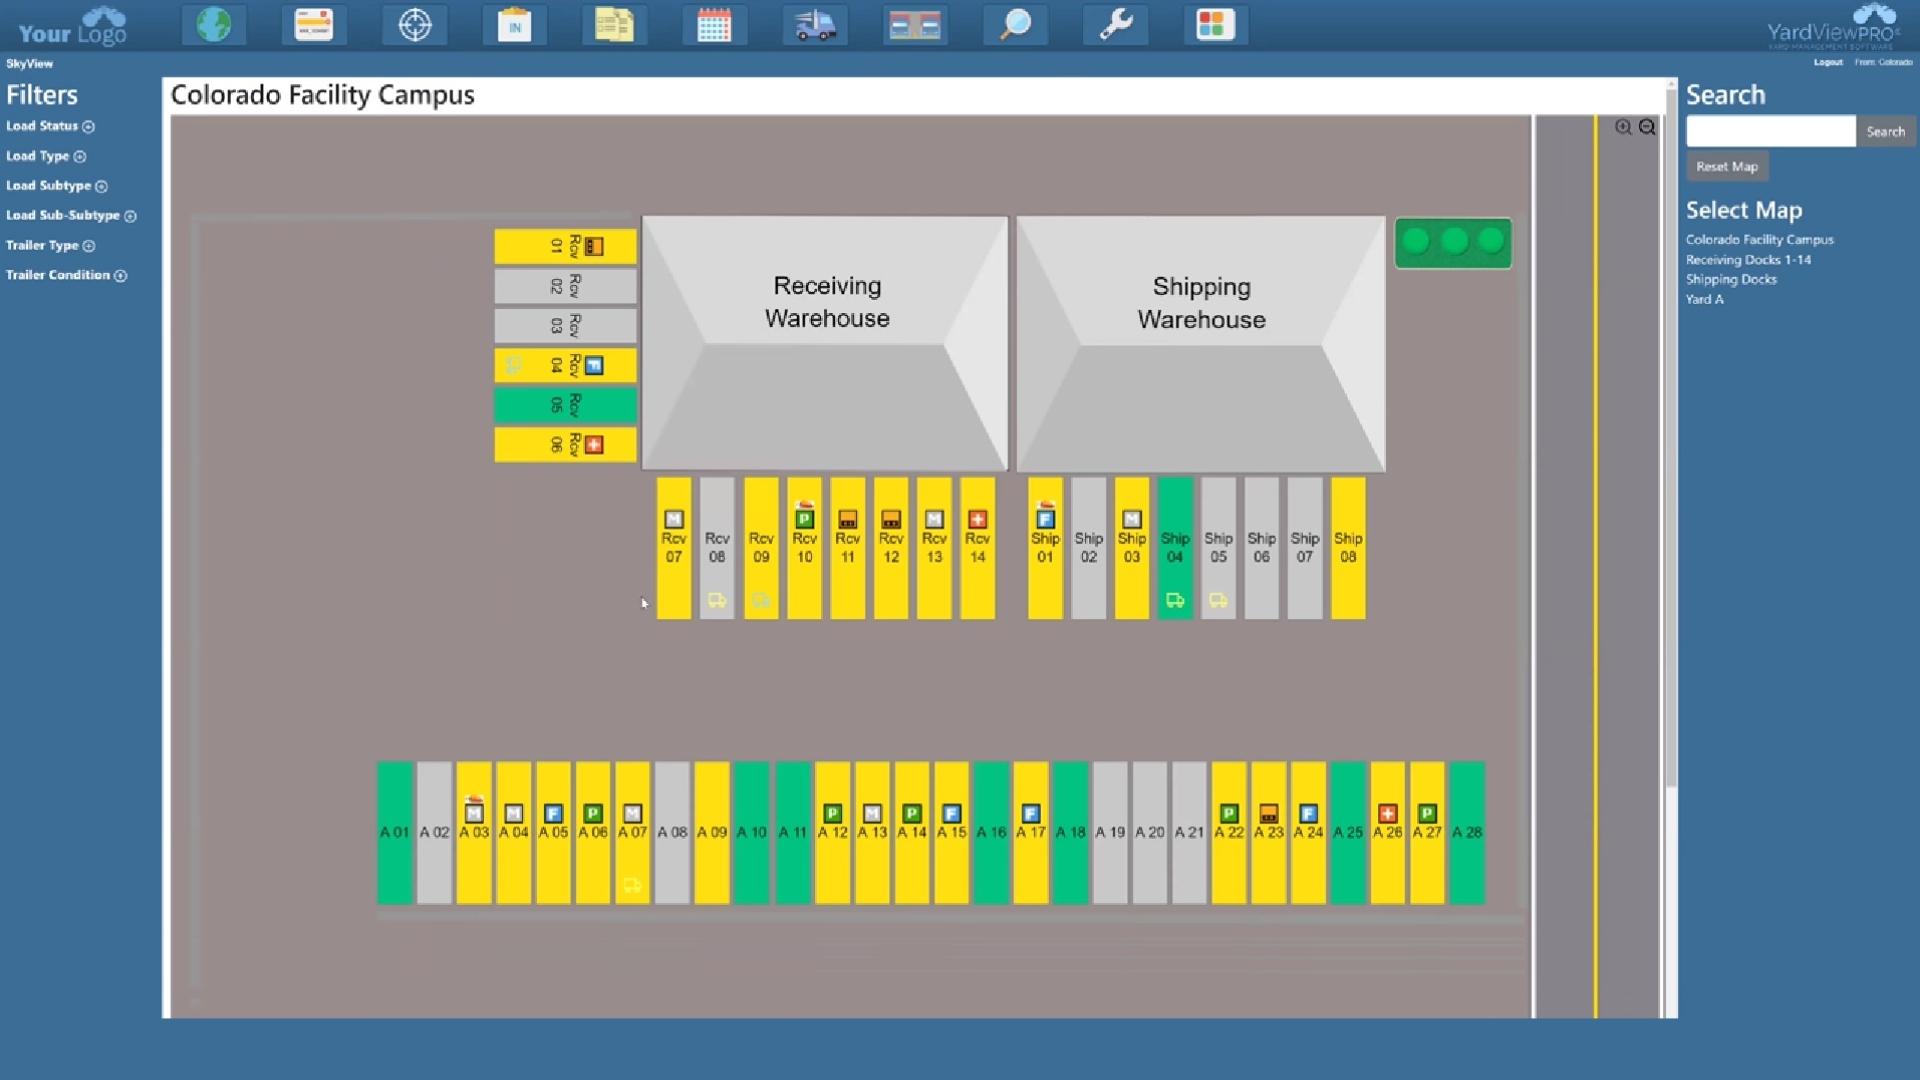Click the globe map view icon

[214, 25]
